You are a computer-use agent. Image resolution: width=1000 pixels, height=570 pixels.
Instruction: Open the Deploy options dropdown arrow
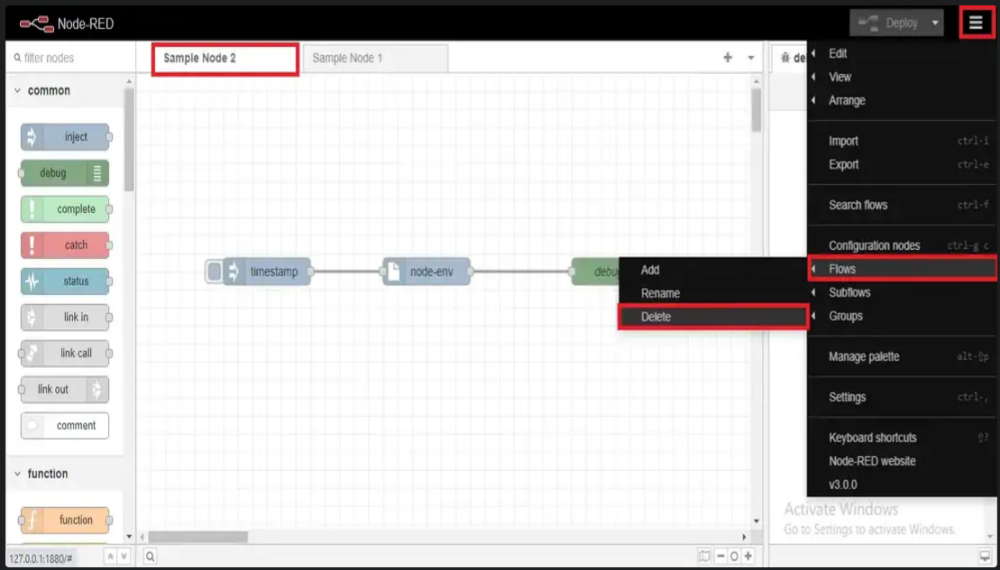(935, 23)
